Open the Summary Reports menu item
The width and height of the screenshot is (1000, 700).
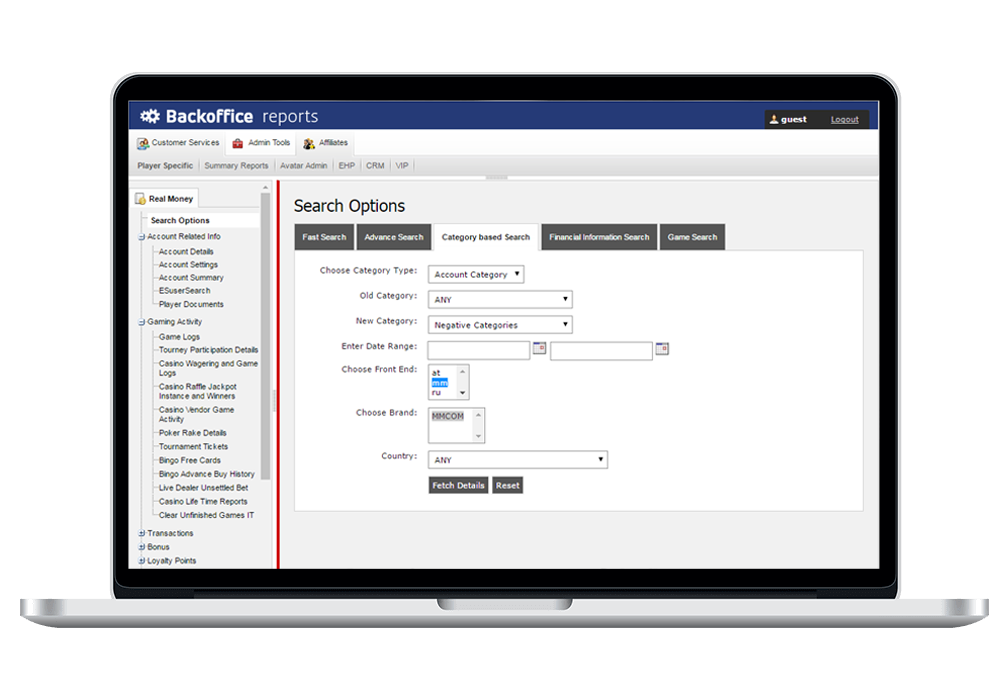[x=237, y=165]
